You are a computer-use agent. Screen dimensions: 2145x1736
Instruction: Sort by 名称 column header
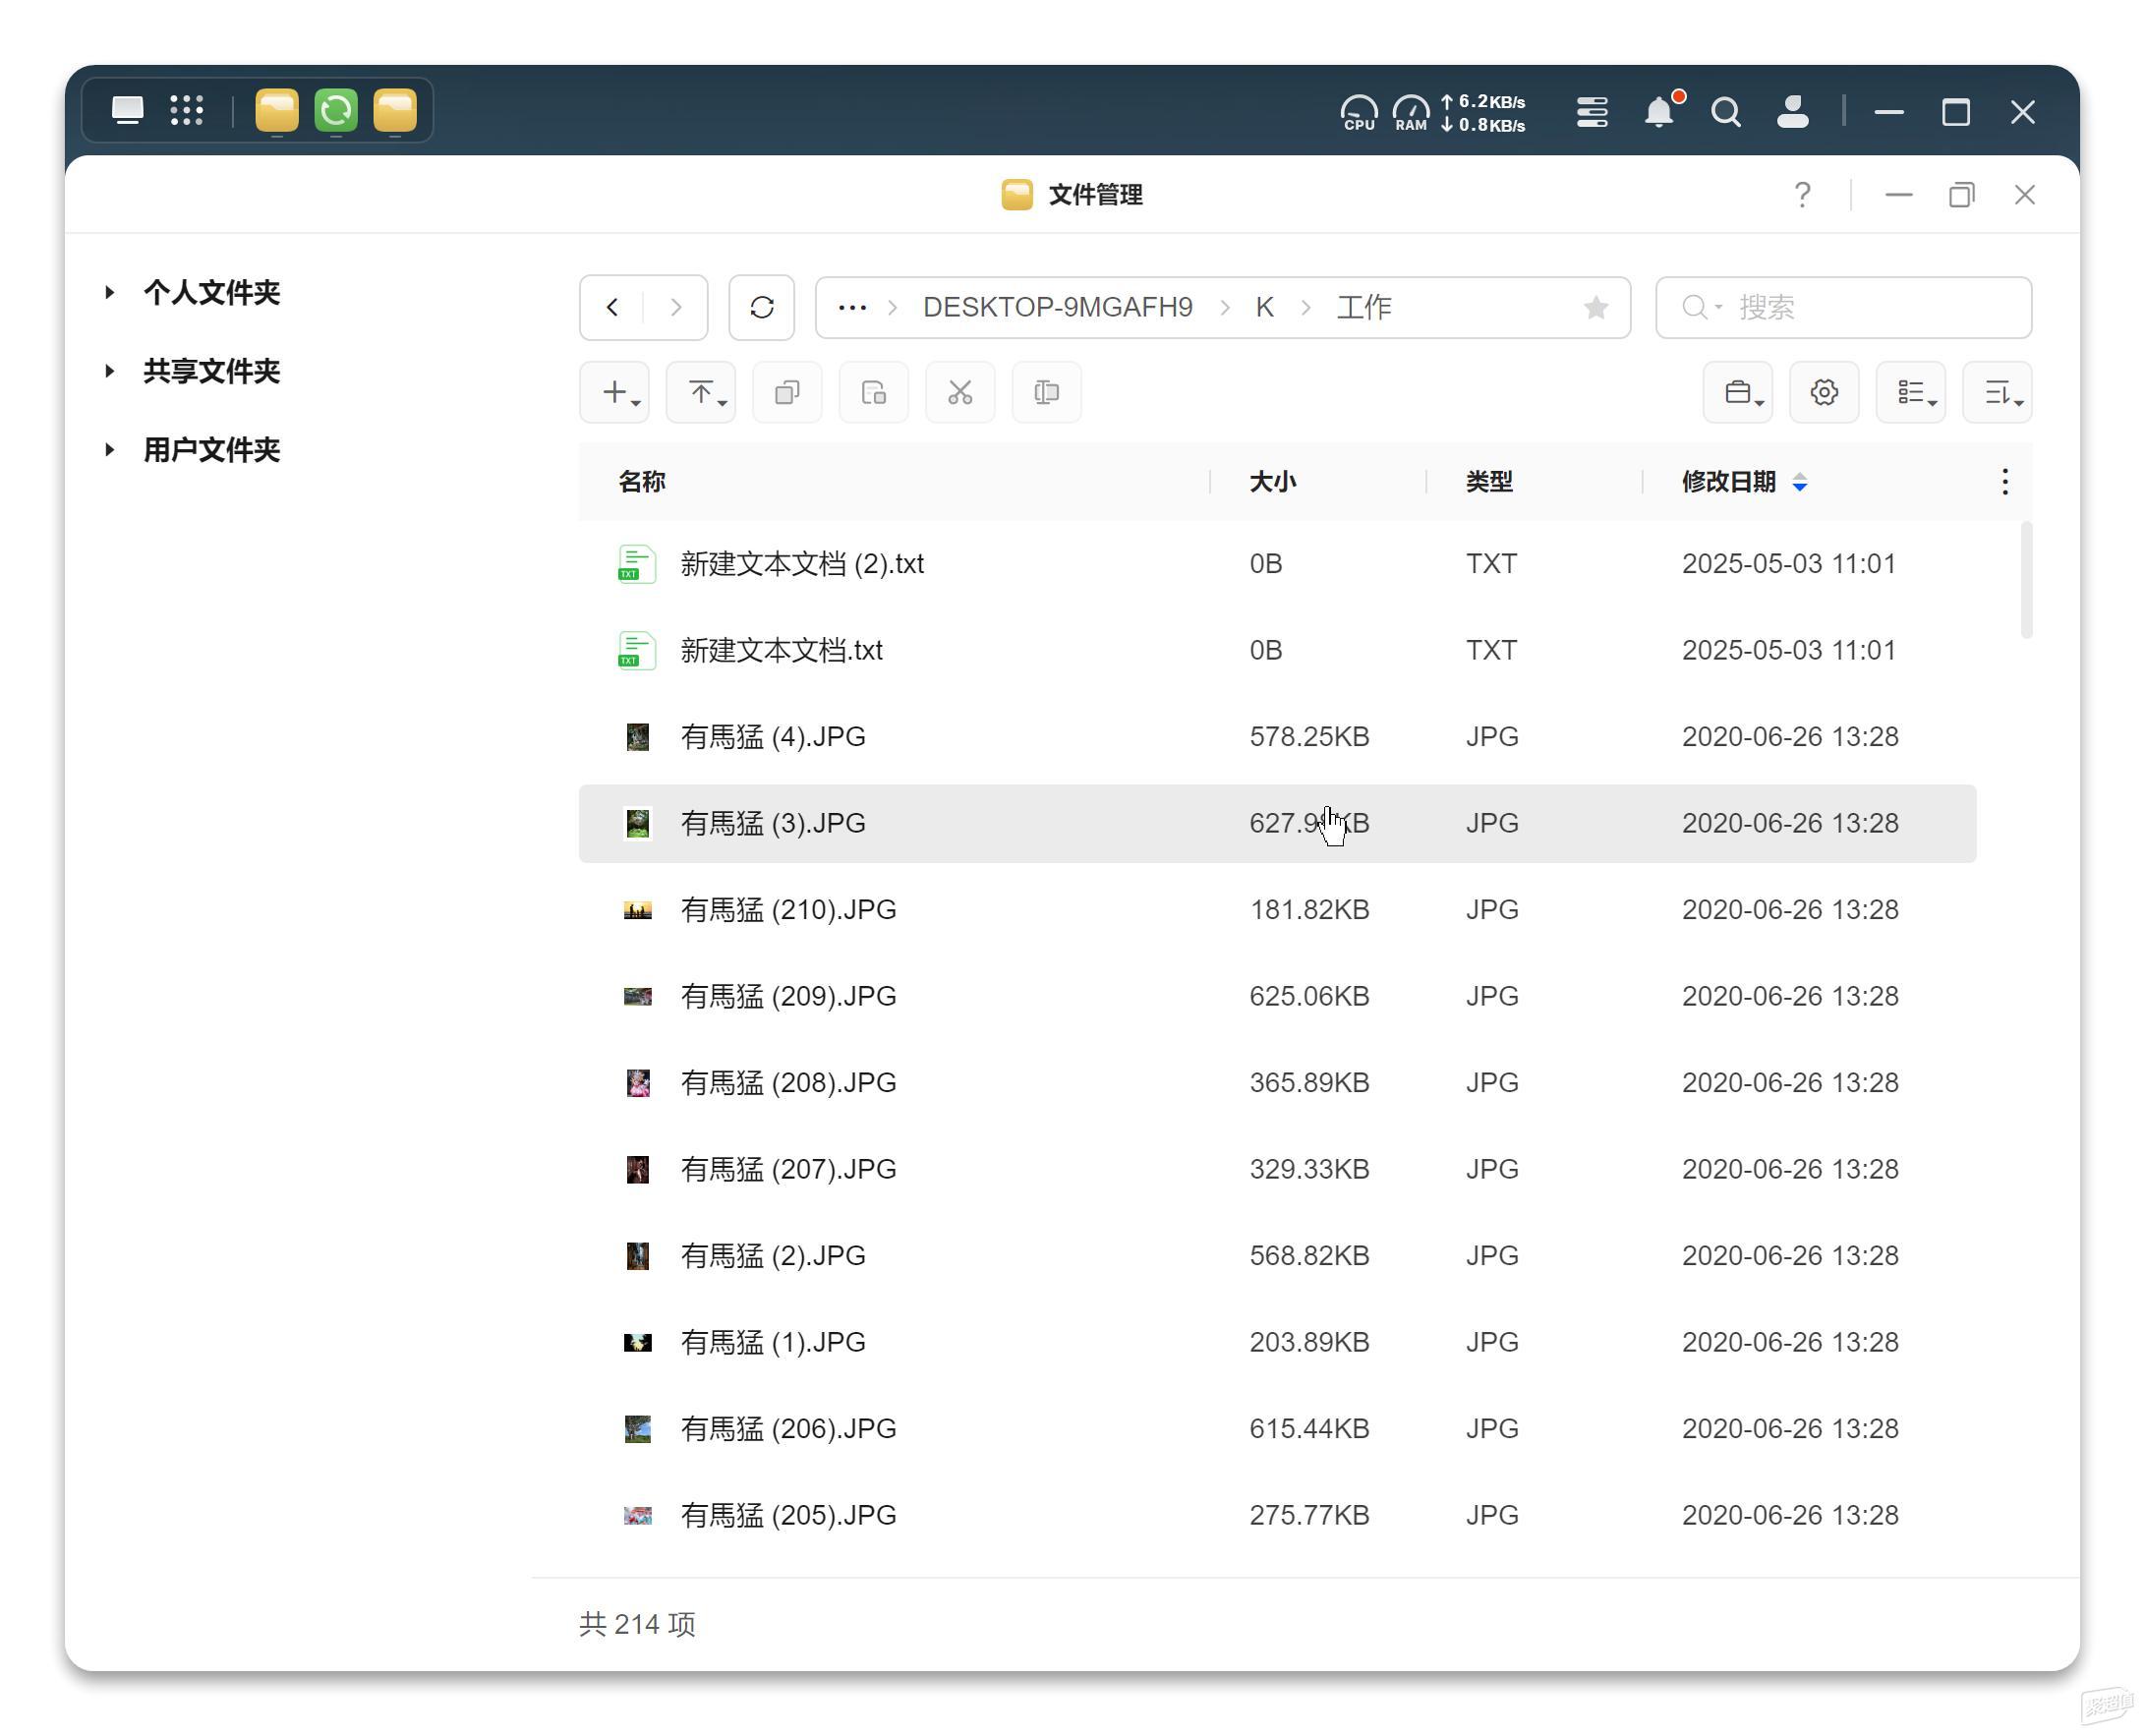point(642,482)
